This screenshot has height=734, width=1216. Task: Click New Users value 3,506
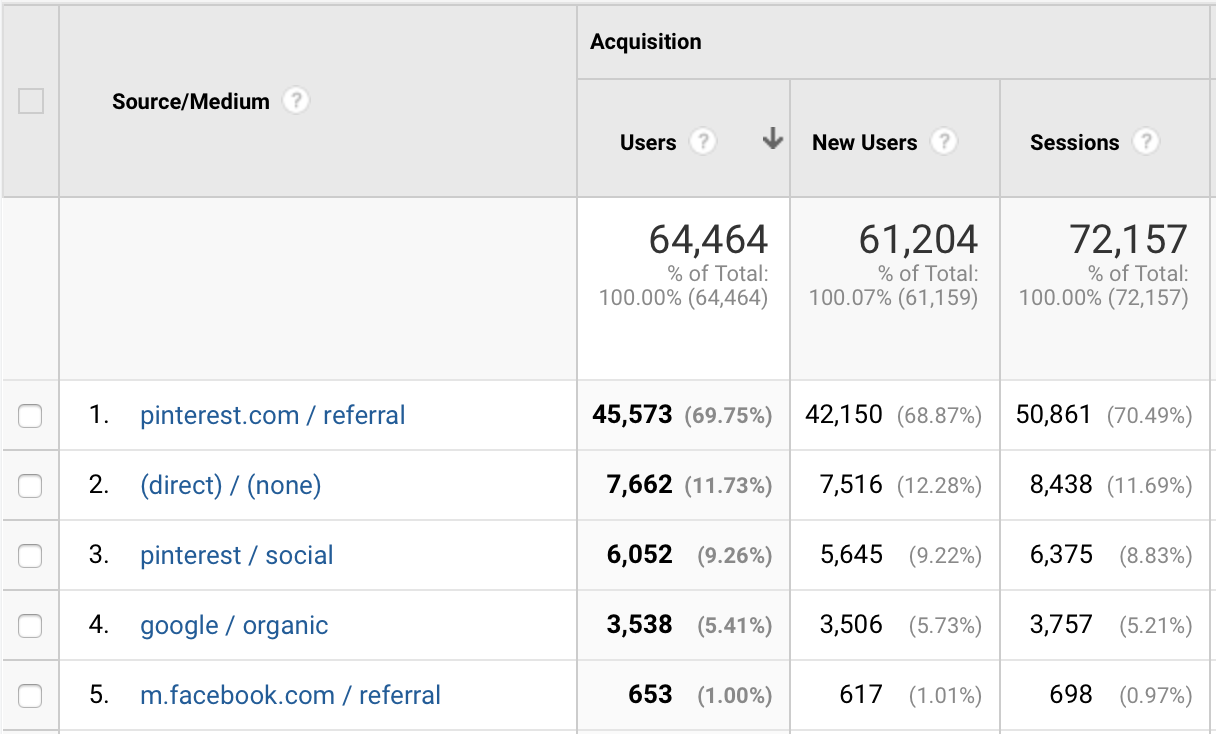[851, 625]
